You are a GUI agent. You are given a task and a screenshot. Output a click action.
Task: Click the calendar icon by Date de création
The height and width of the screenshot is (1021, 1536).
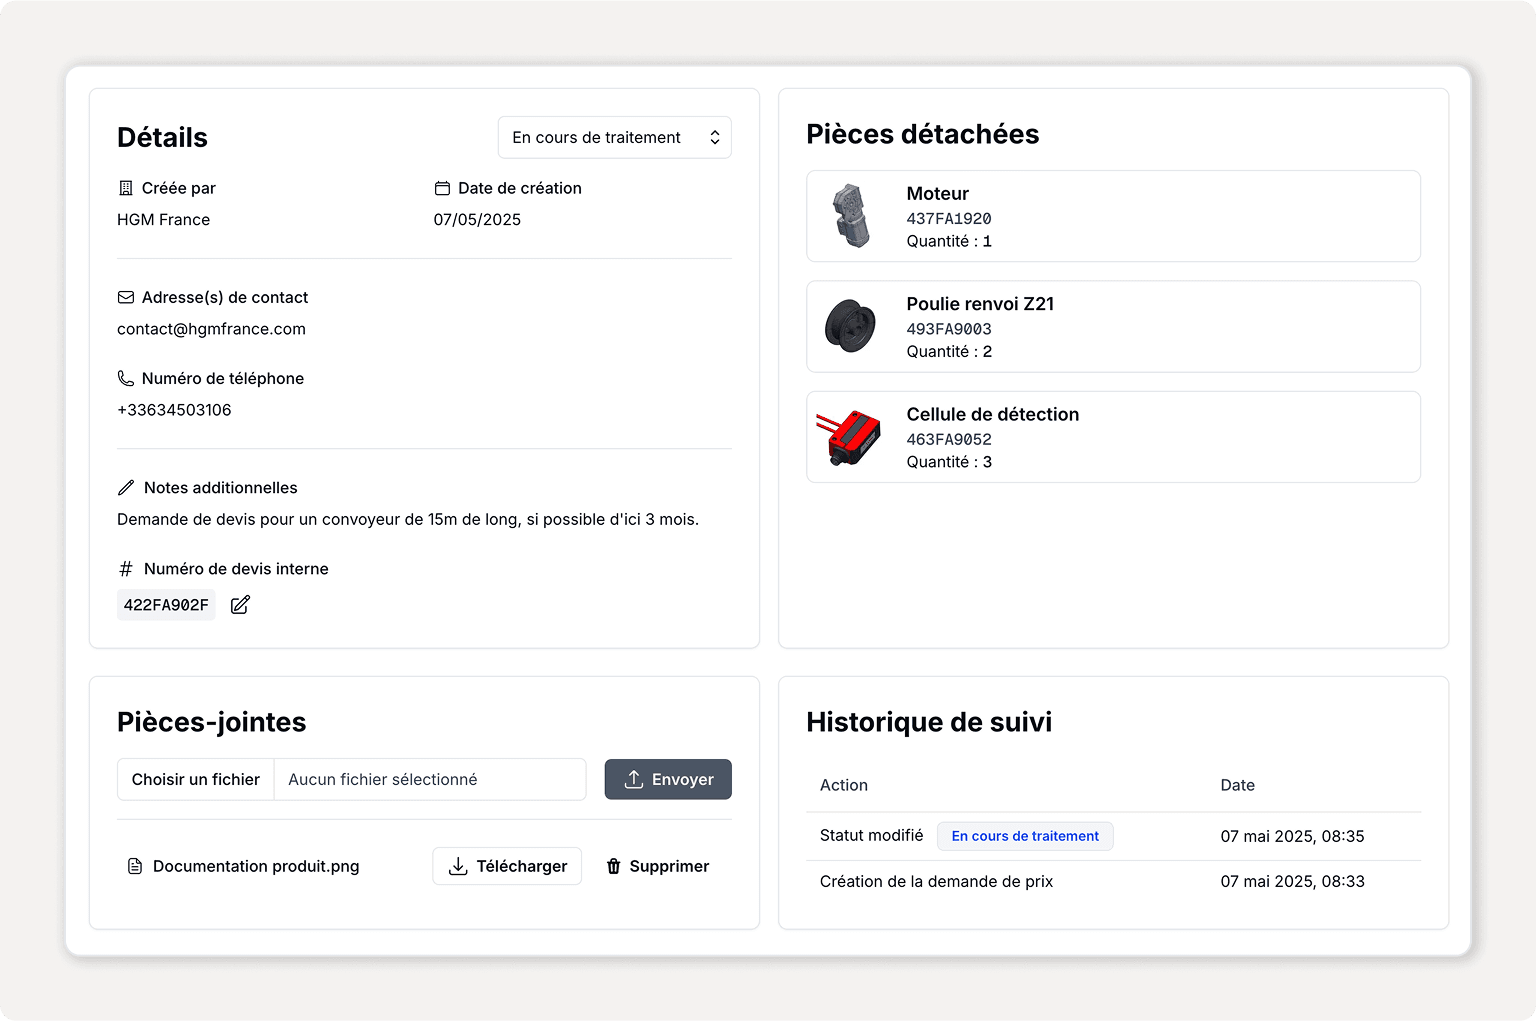(442, 188)
